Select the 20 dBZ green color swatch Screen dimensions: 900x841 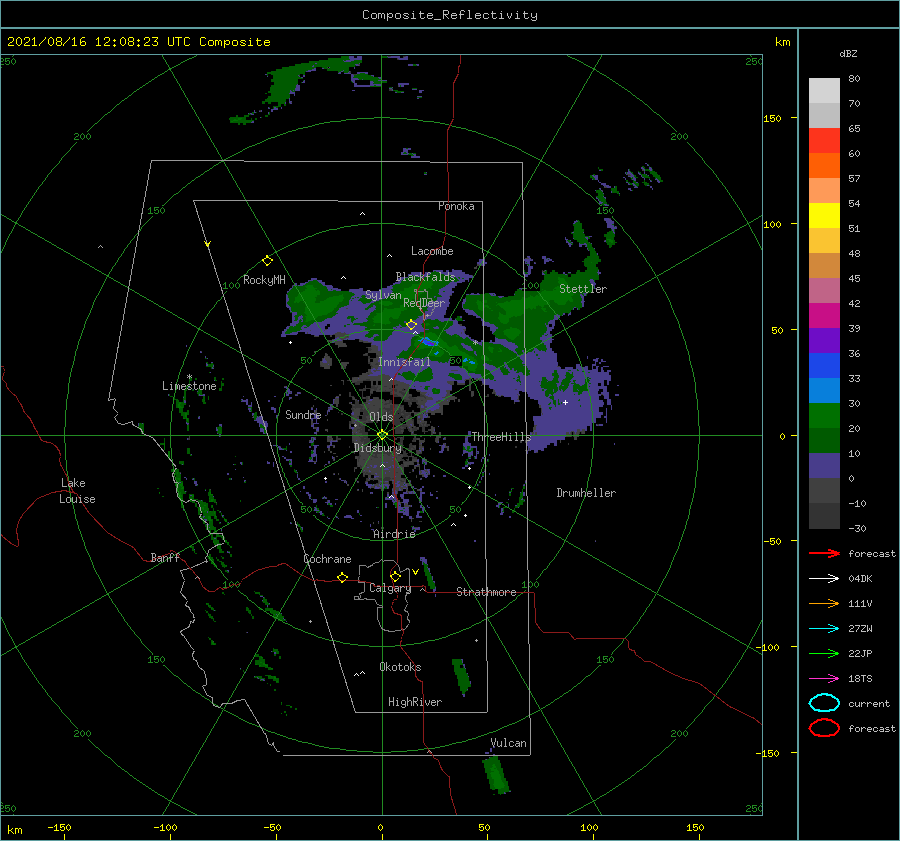coord(824,415)
